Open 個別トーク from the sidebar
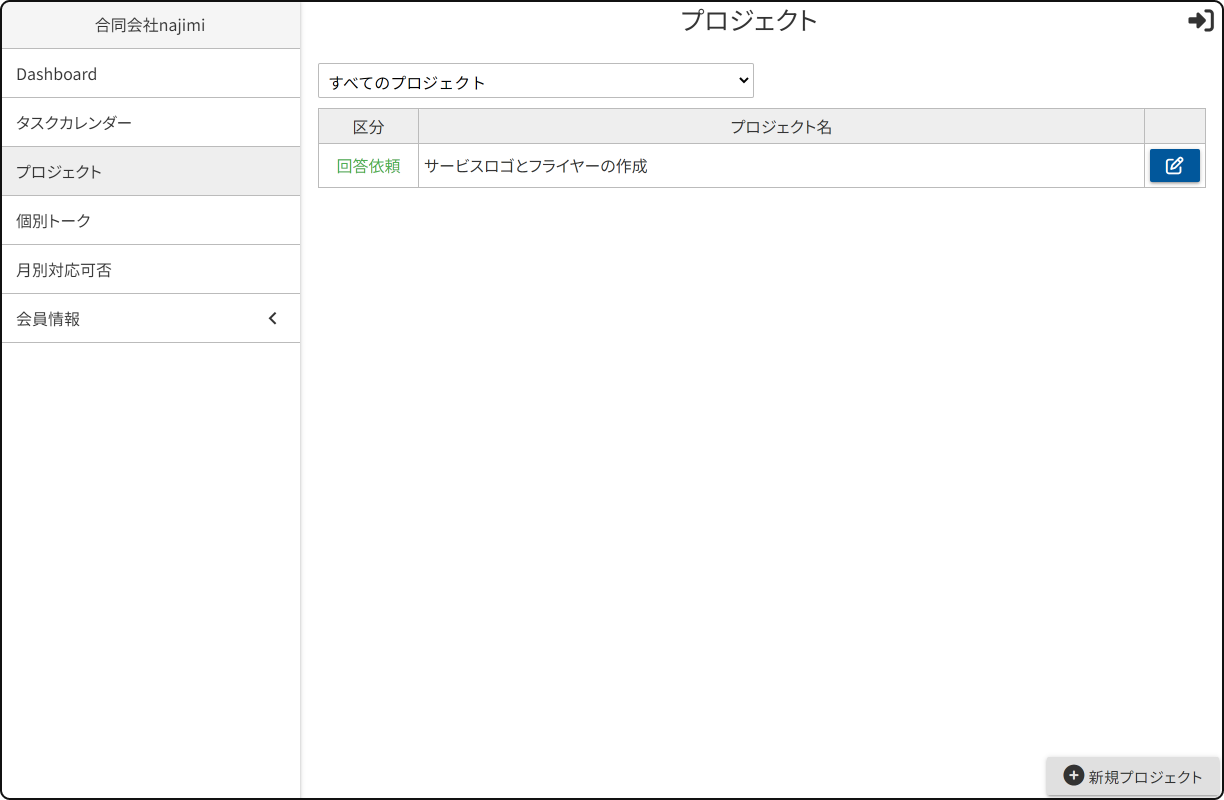 coord(53,221)
